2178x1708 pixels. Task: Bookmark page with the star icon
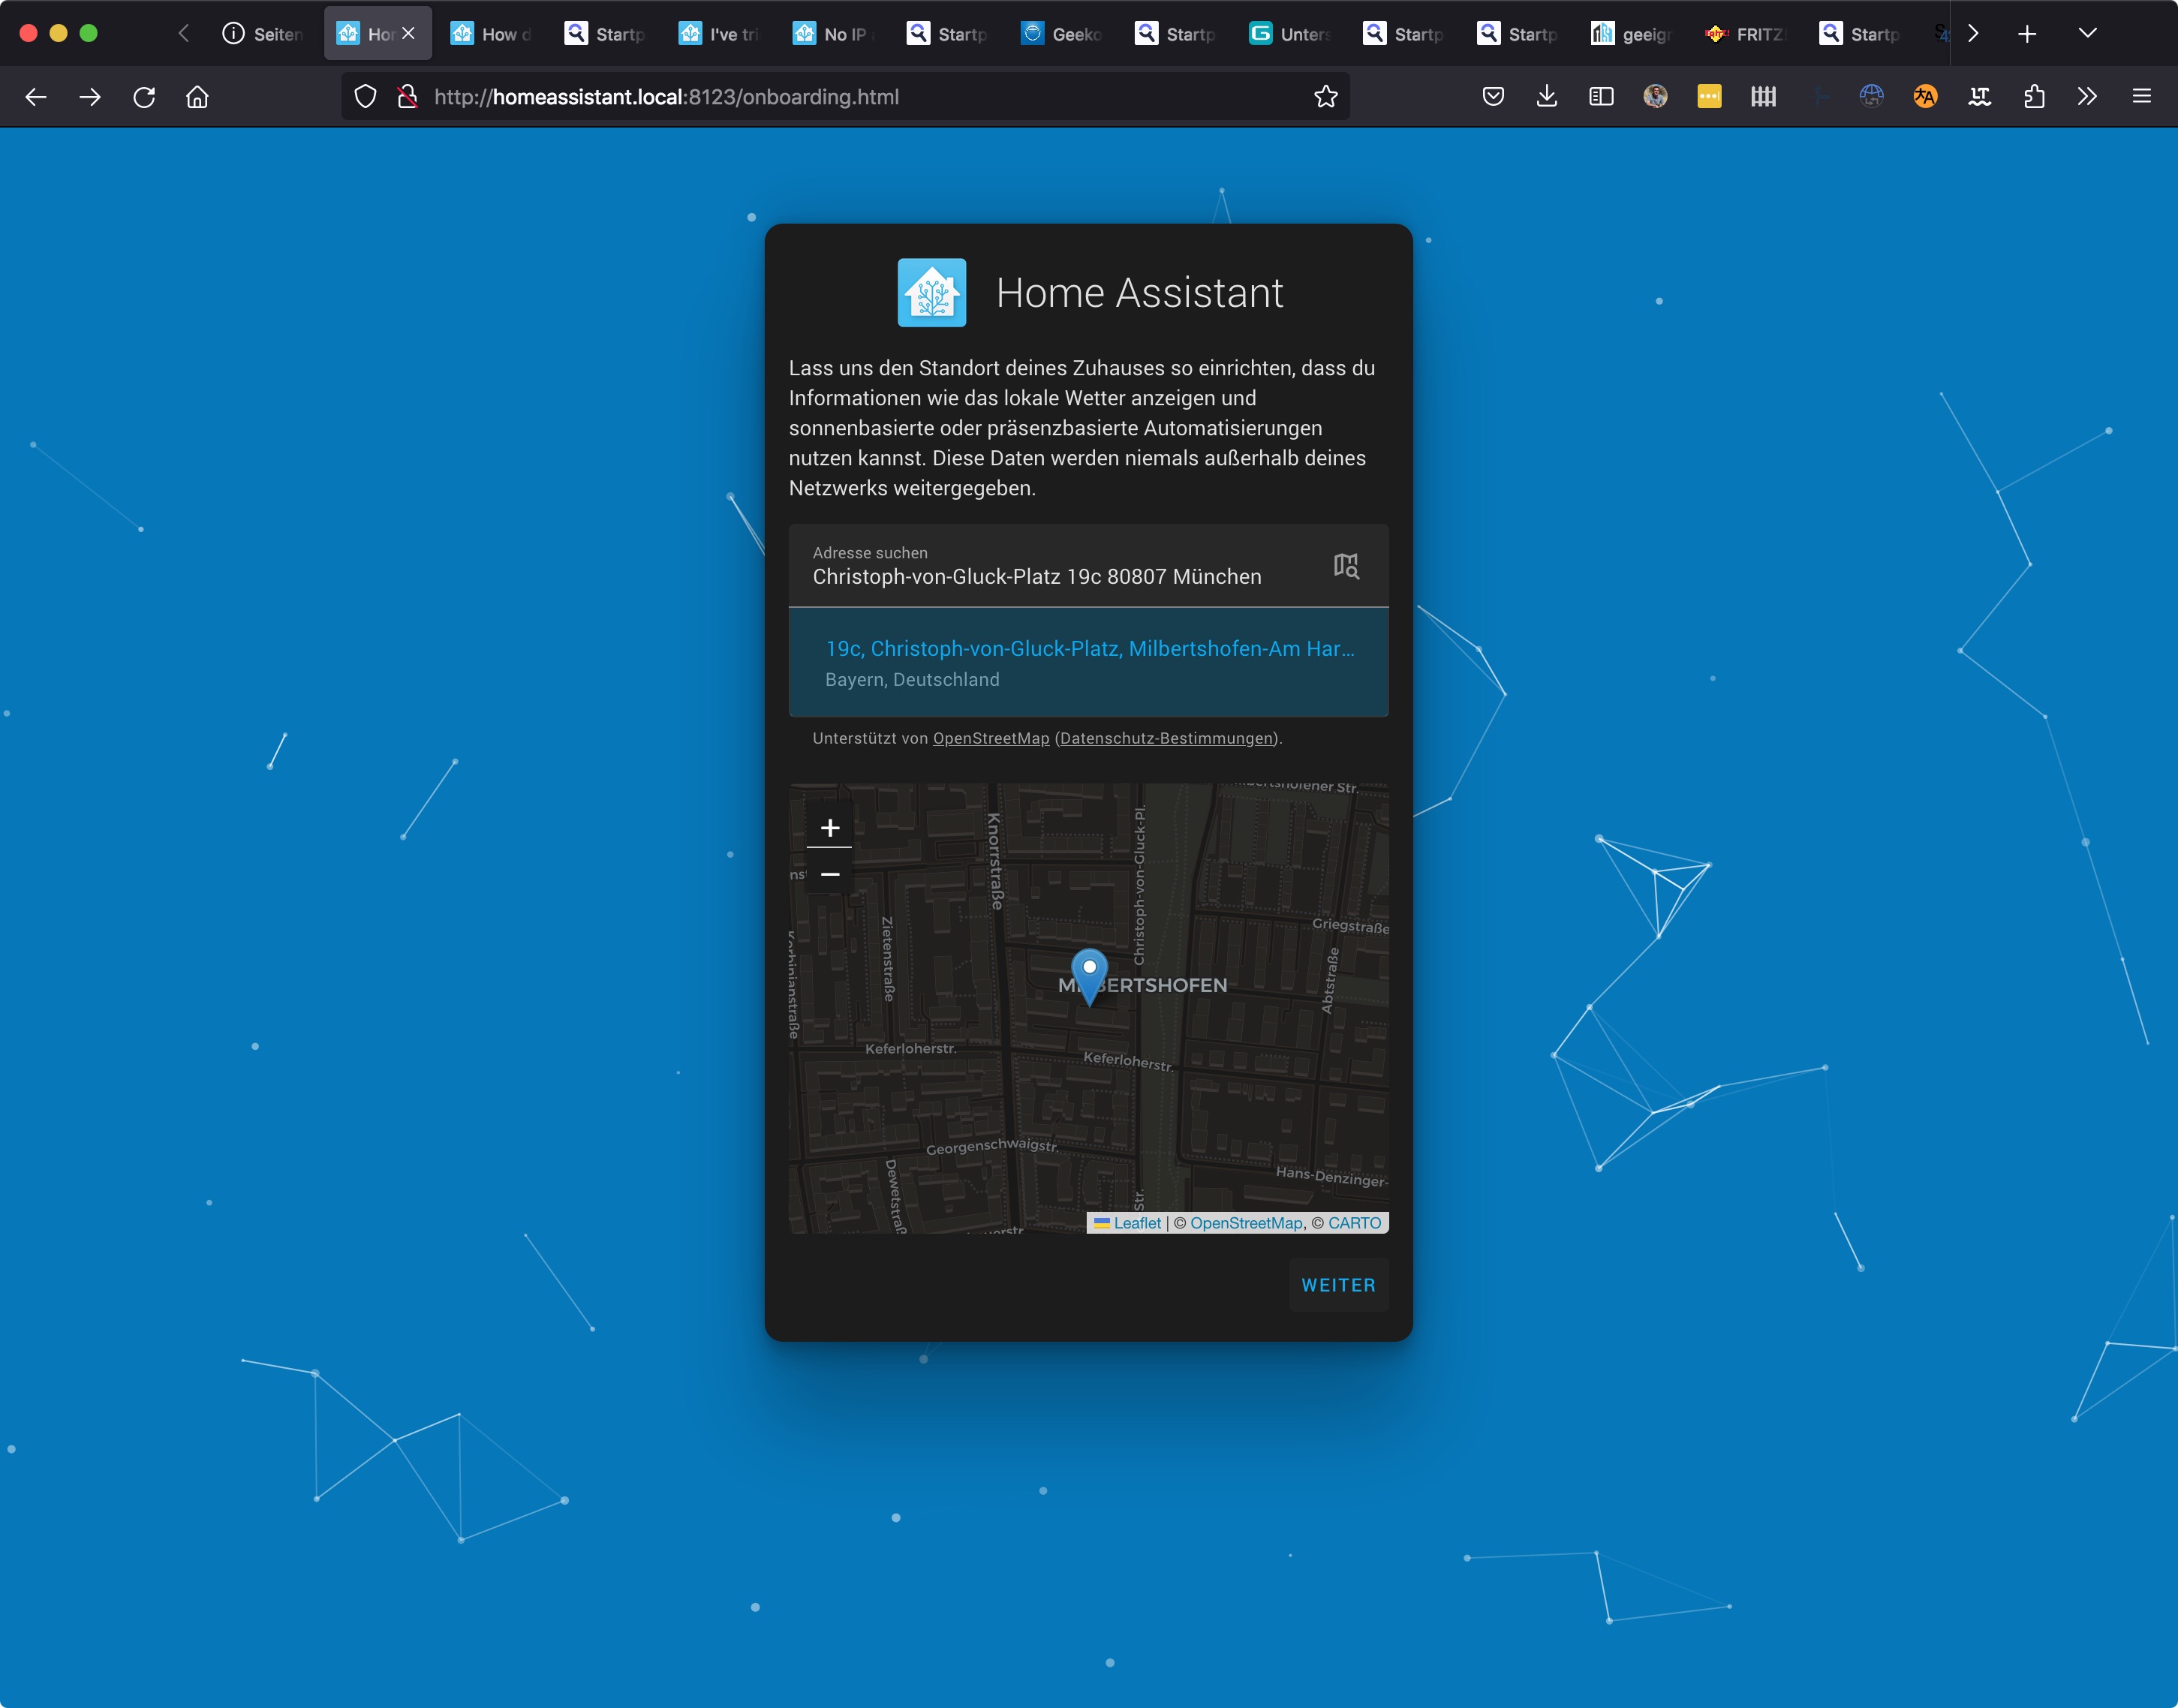1325,97
